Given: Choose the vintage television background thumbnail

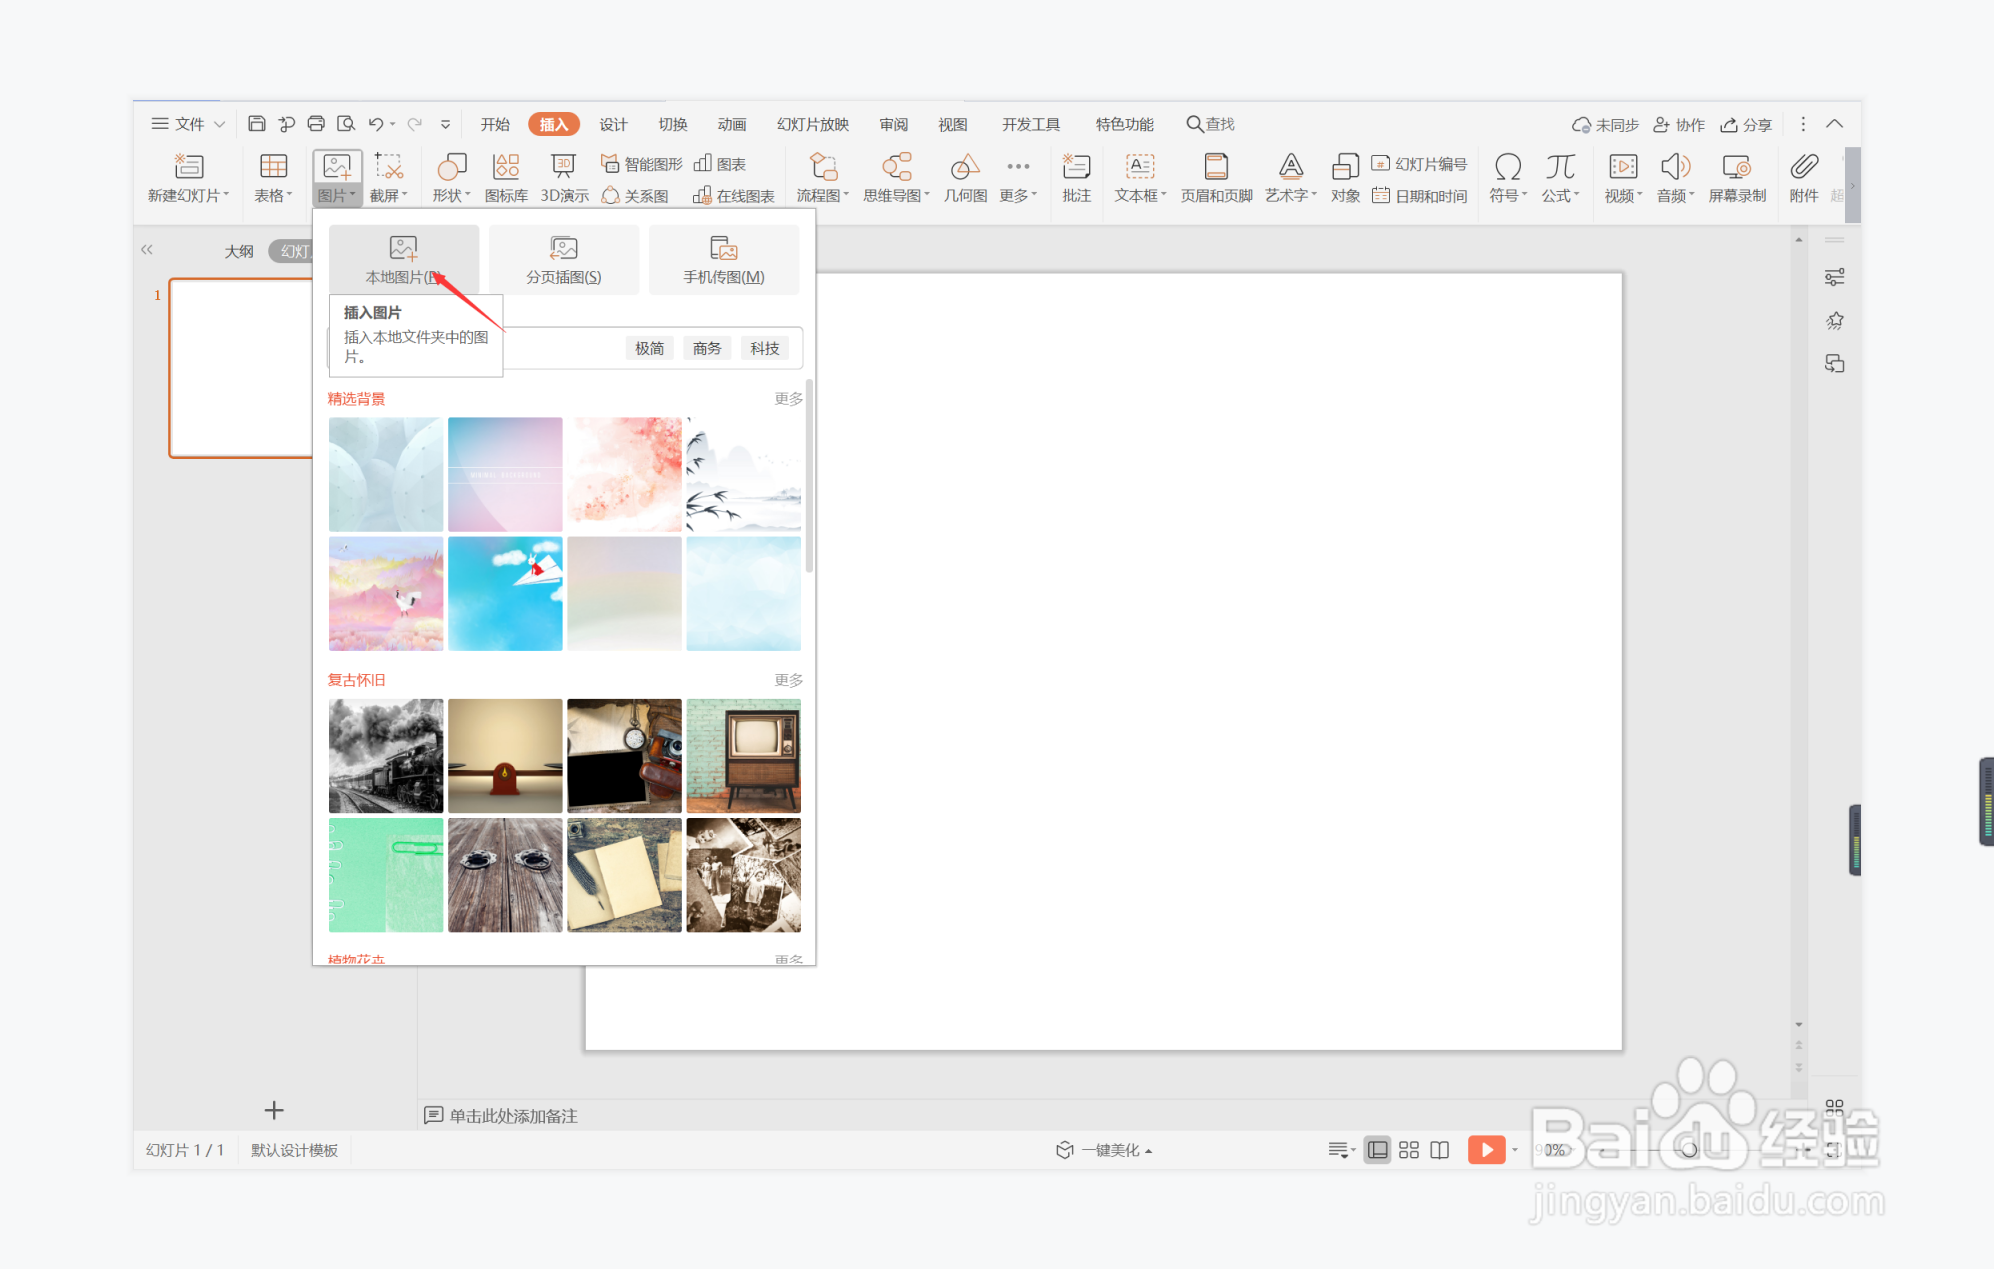Looking at the screenshot, I should (743, 755).
